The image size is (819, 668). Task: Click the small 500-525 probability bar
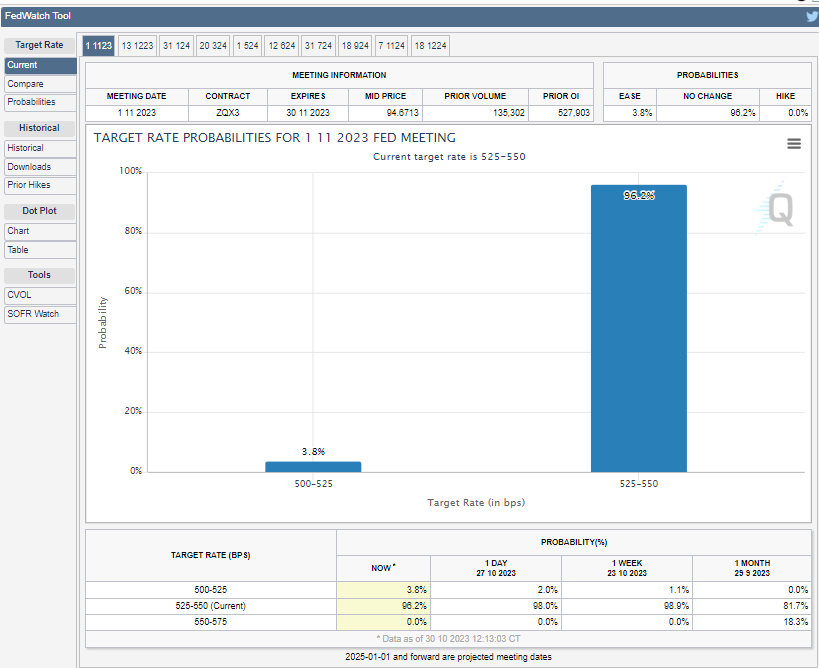[313, 466]
